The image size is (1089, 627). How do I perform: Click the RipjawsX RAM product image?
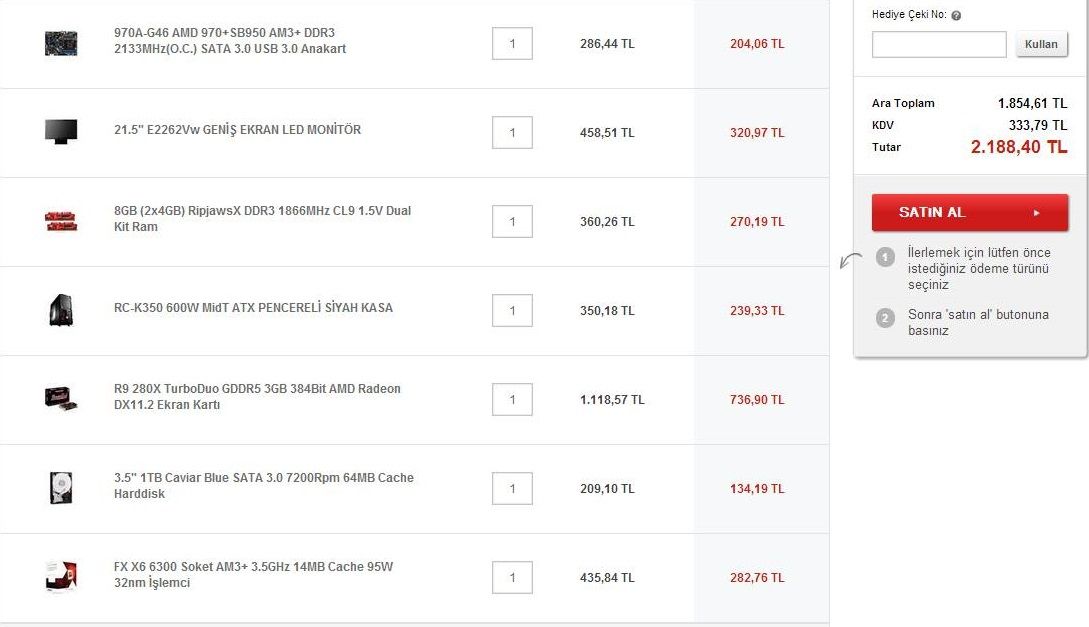pyautogui.click(x=61, y=221)
